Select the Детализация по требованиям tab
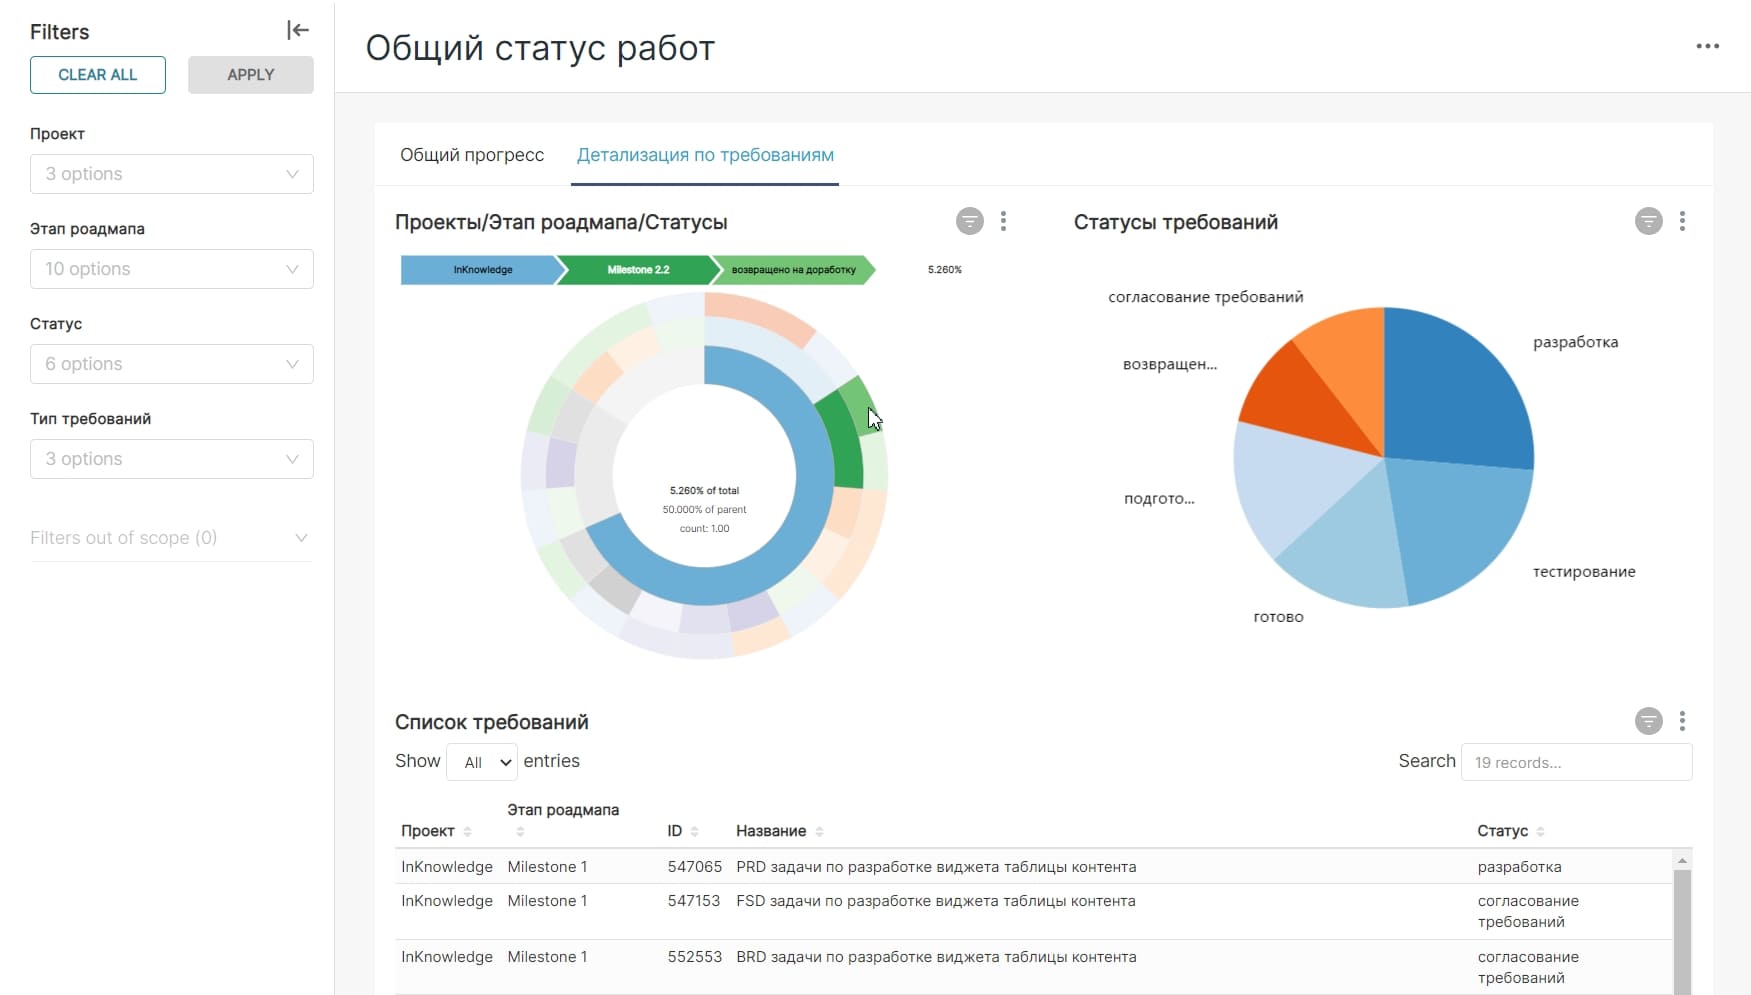Viewport: 1751px width, 995px height. (x=705, y=155)
